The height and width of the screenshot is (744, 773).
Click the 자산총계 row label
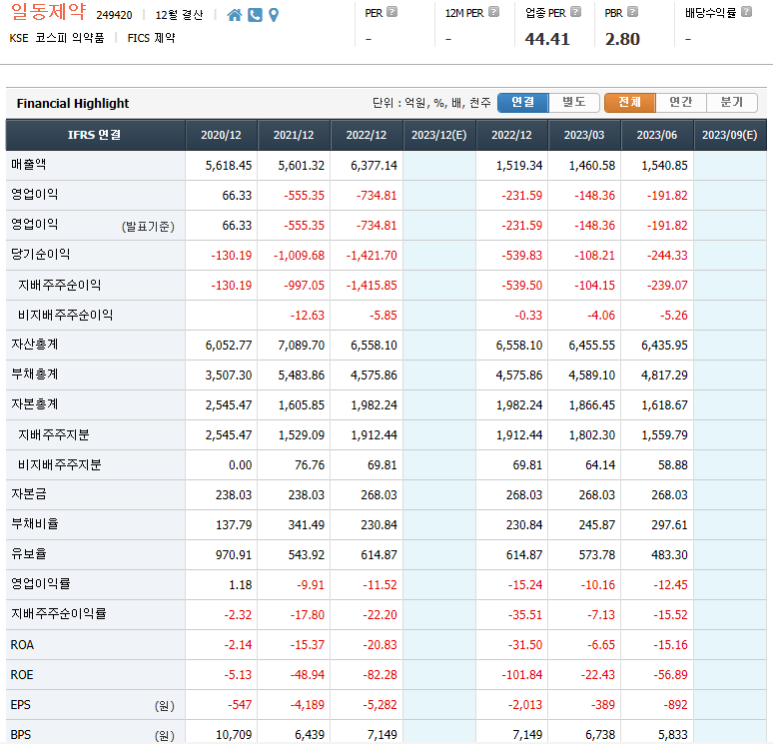pyautogui.click(x=35, y=344)
